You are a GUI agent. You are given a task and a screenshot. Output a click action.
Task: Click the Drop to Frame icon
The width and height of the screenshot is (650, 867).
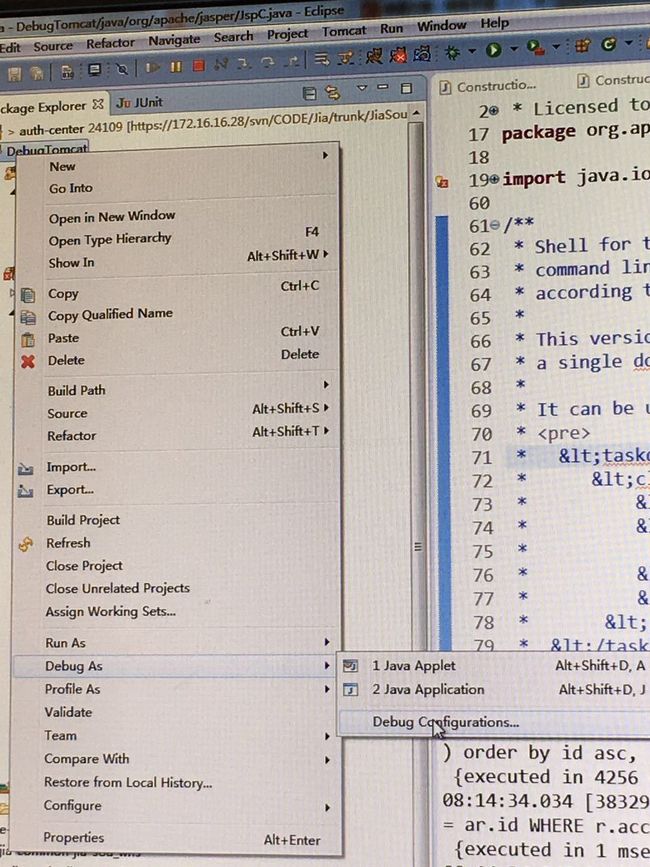pyautogui.click(x=322, y=59)
